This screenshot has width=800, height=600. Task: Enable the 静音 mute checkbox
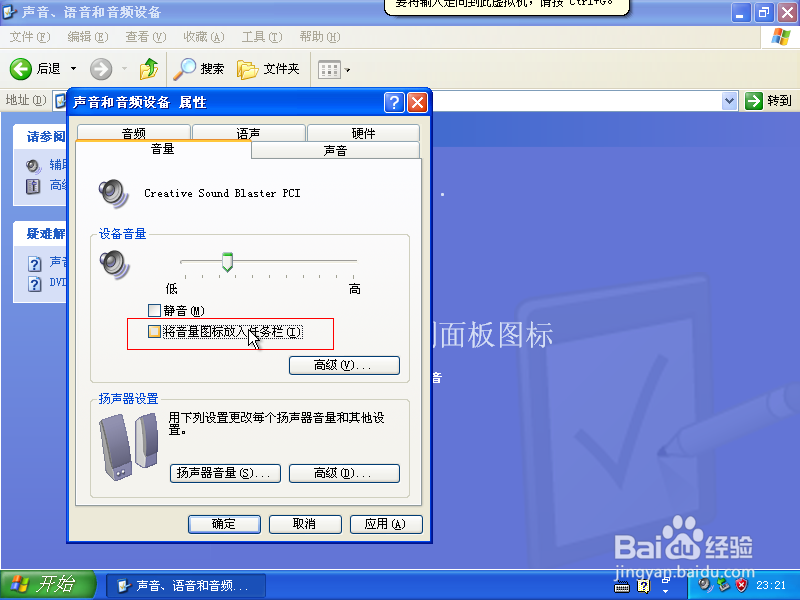pyautogui.click(x=153, y=311)
